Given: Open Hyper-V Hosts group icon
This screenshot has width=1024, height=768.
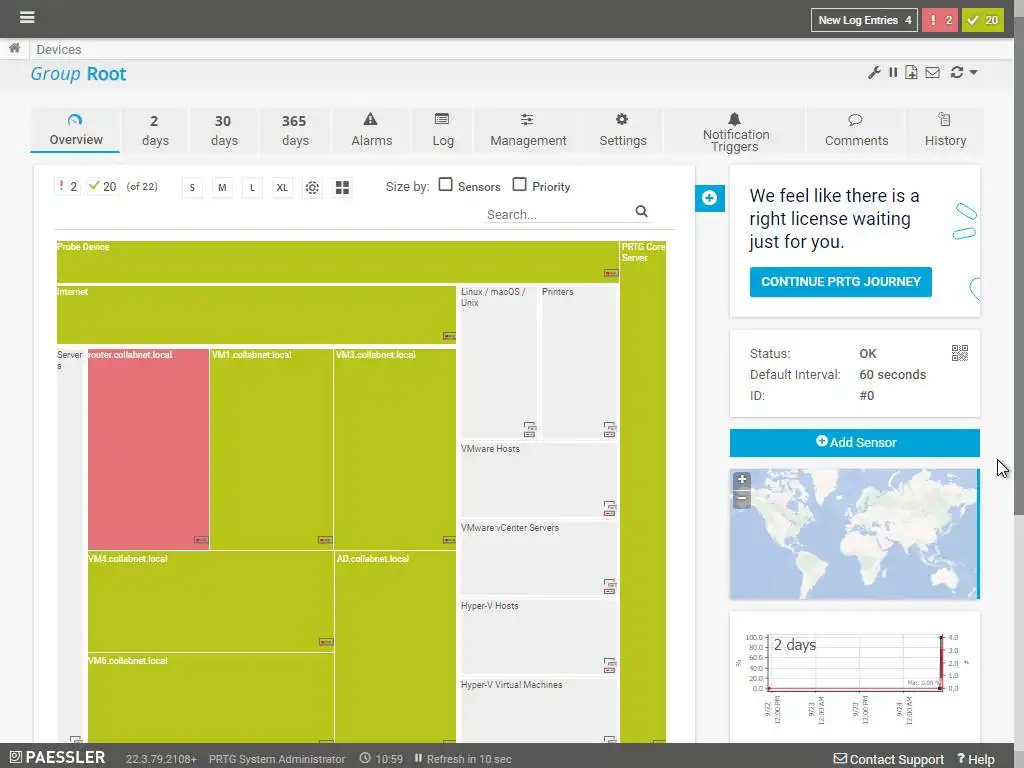Looking at the screenshot, I should tap(609, 665).
